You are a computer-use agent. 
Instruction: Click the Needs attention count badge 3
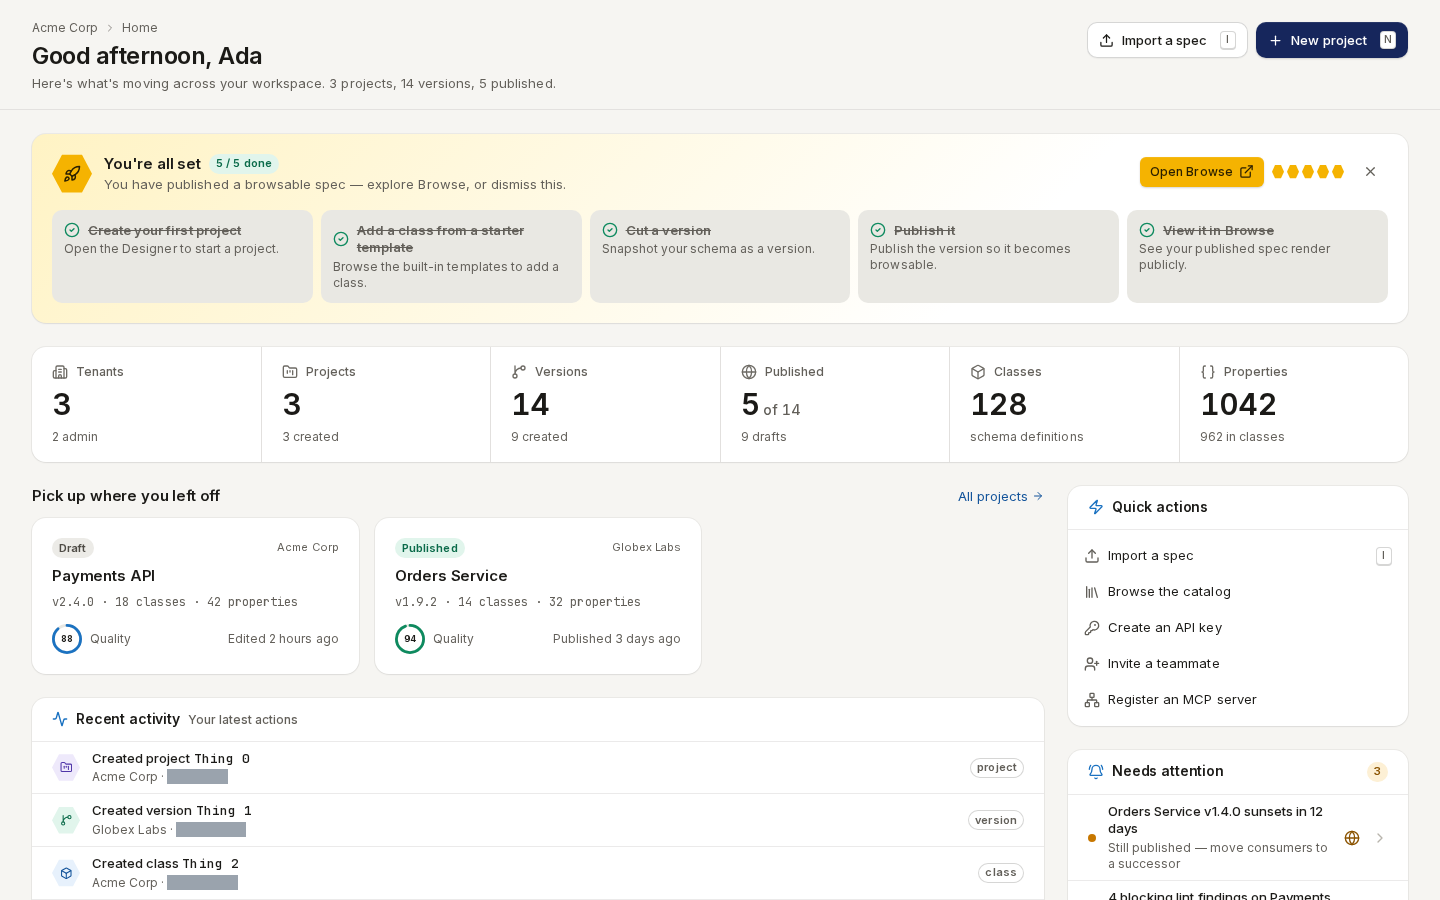[x=1377, y=771]
